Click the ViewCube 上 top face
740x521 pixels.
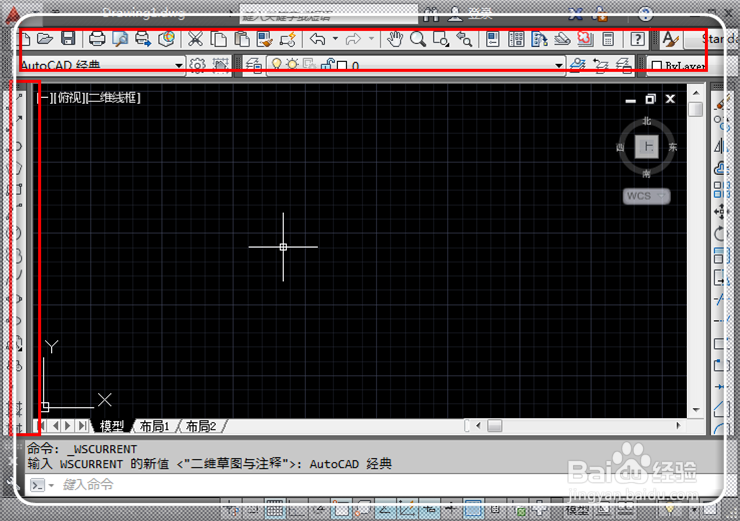pyautogui.click(x=646, y=147)
